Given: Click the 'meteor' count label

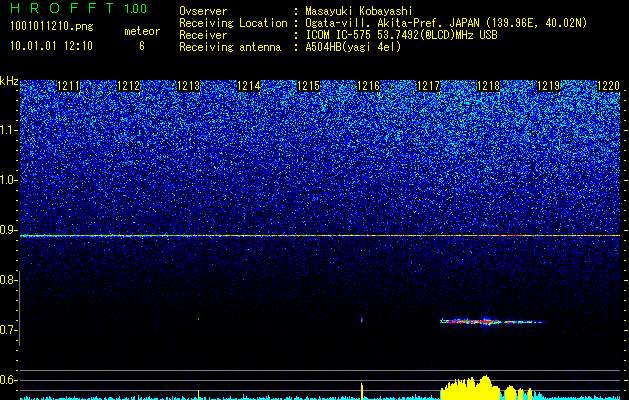Looking at the screenshot, I should [142, 31].
